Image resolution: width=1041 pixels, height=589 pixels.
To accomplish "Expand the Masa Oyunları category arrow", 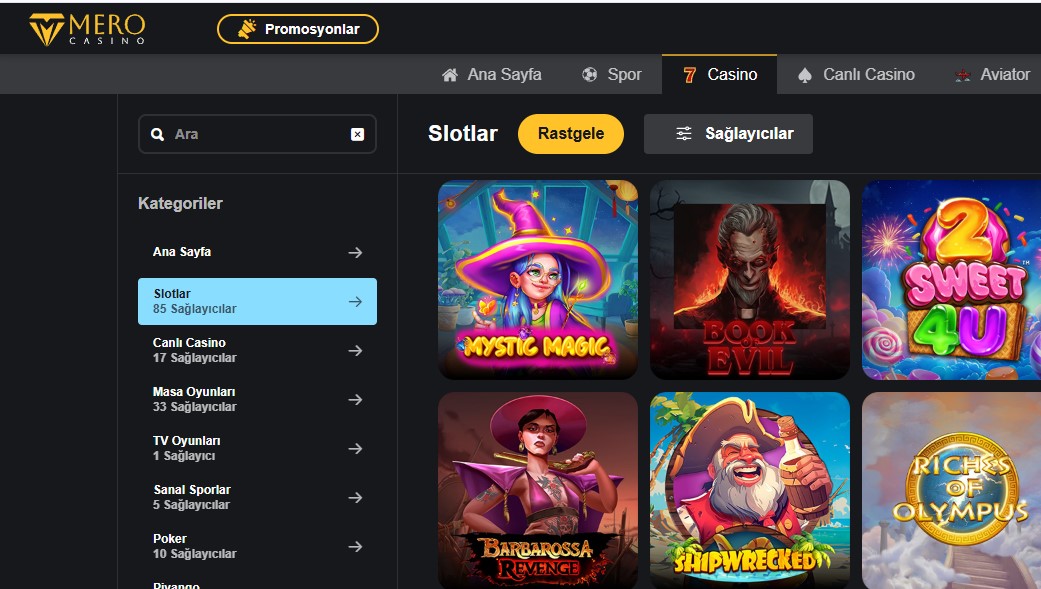I will (355, 399).
